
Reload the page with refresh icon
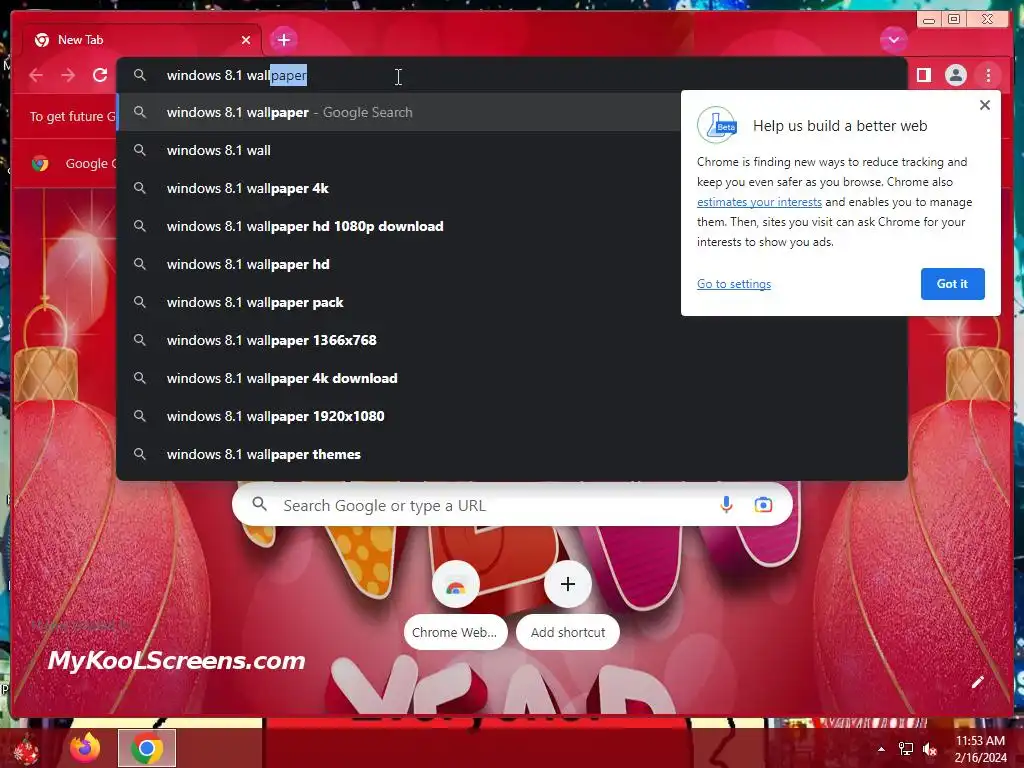point(100,75)
